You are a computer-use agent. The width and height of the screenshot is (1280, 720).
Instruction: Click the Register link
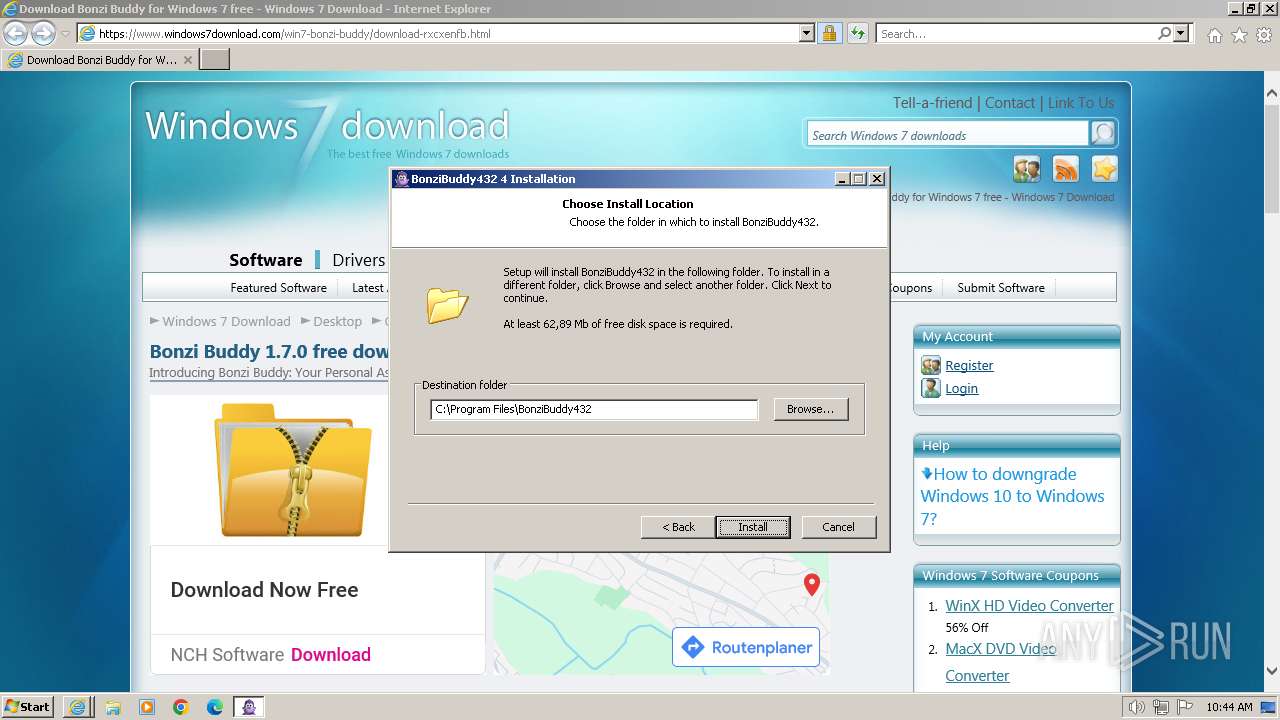coord(969,365)
